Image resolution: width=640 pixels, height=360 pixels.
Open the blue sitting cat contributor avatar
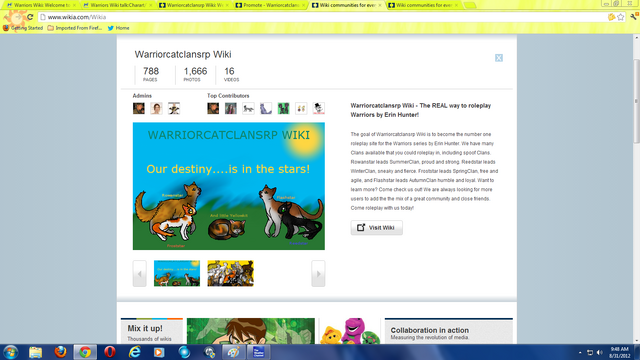266,108
